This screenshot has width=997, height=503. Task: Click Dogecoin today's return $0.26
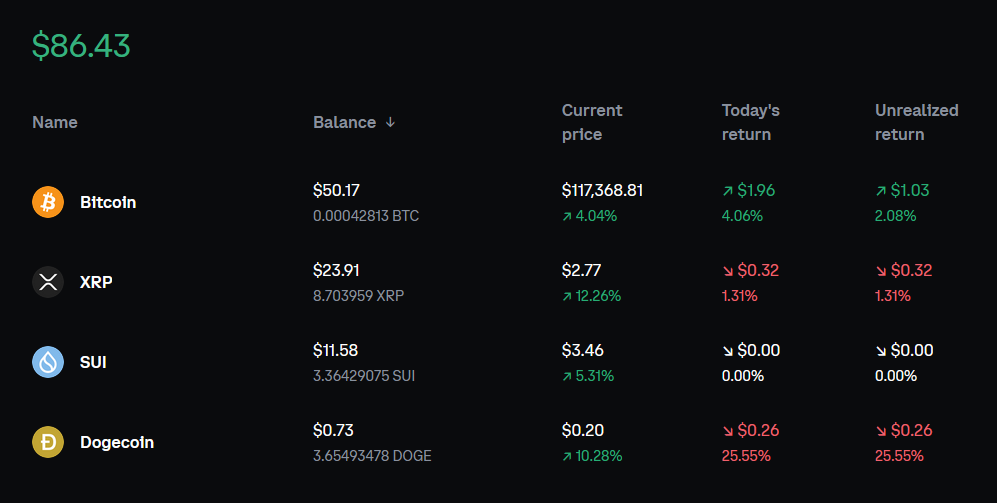[x=750, y=431]
